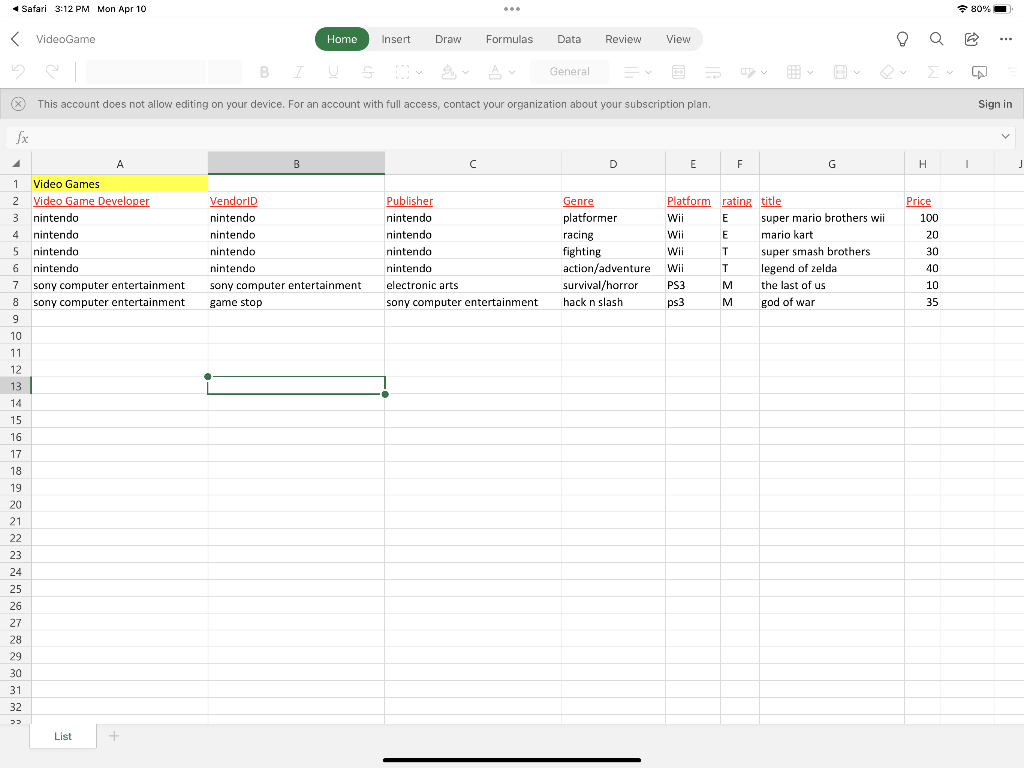Open the Share options

tap(970, 39)
